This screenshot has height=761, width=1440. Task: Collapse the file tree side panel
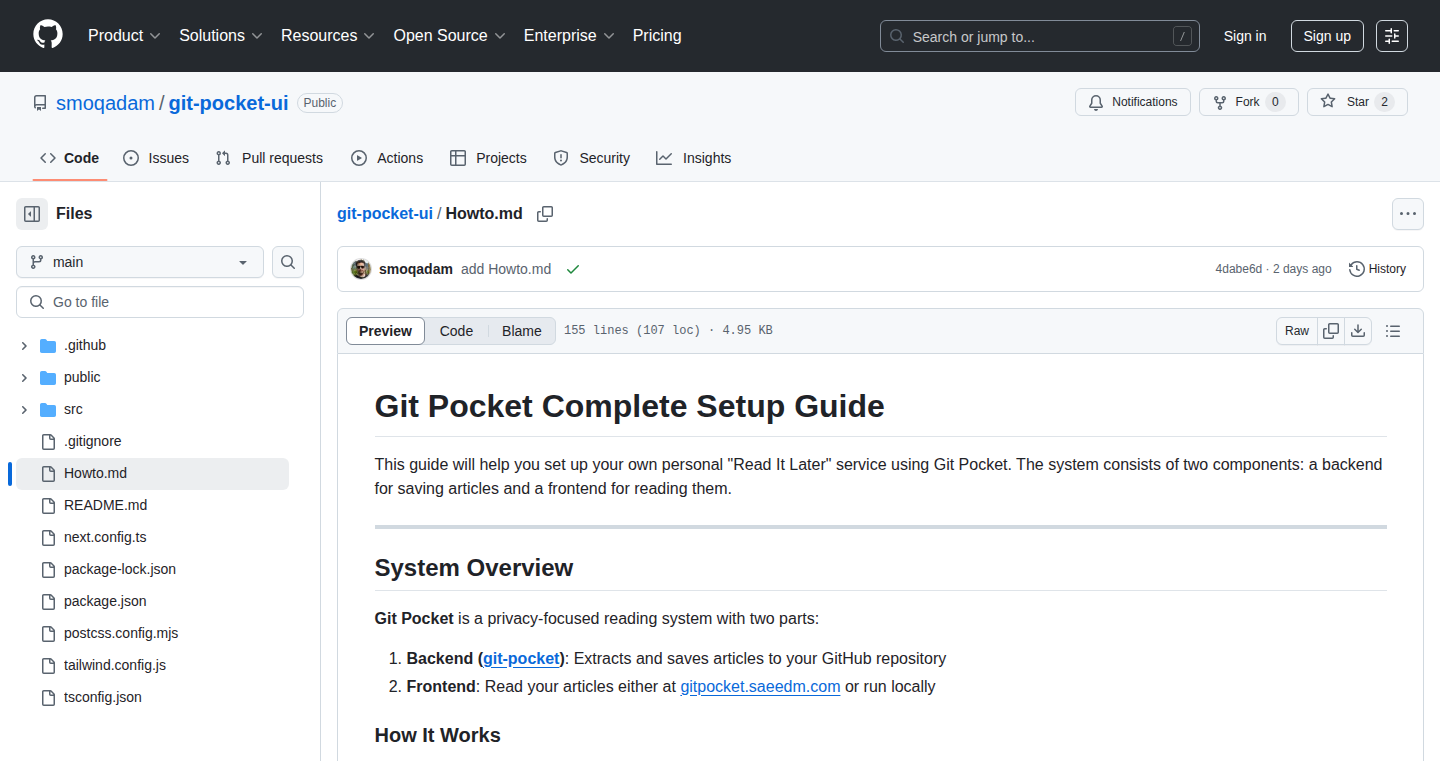(32, 214)
